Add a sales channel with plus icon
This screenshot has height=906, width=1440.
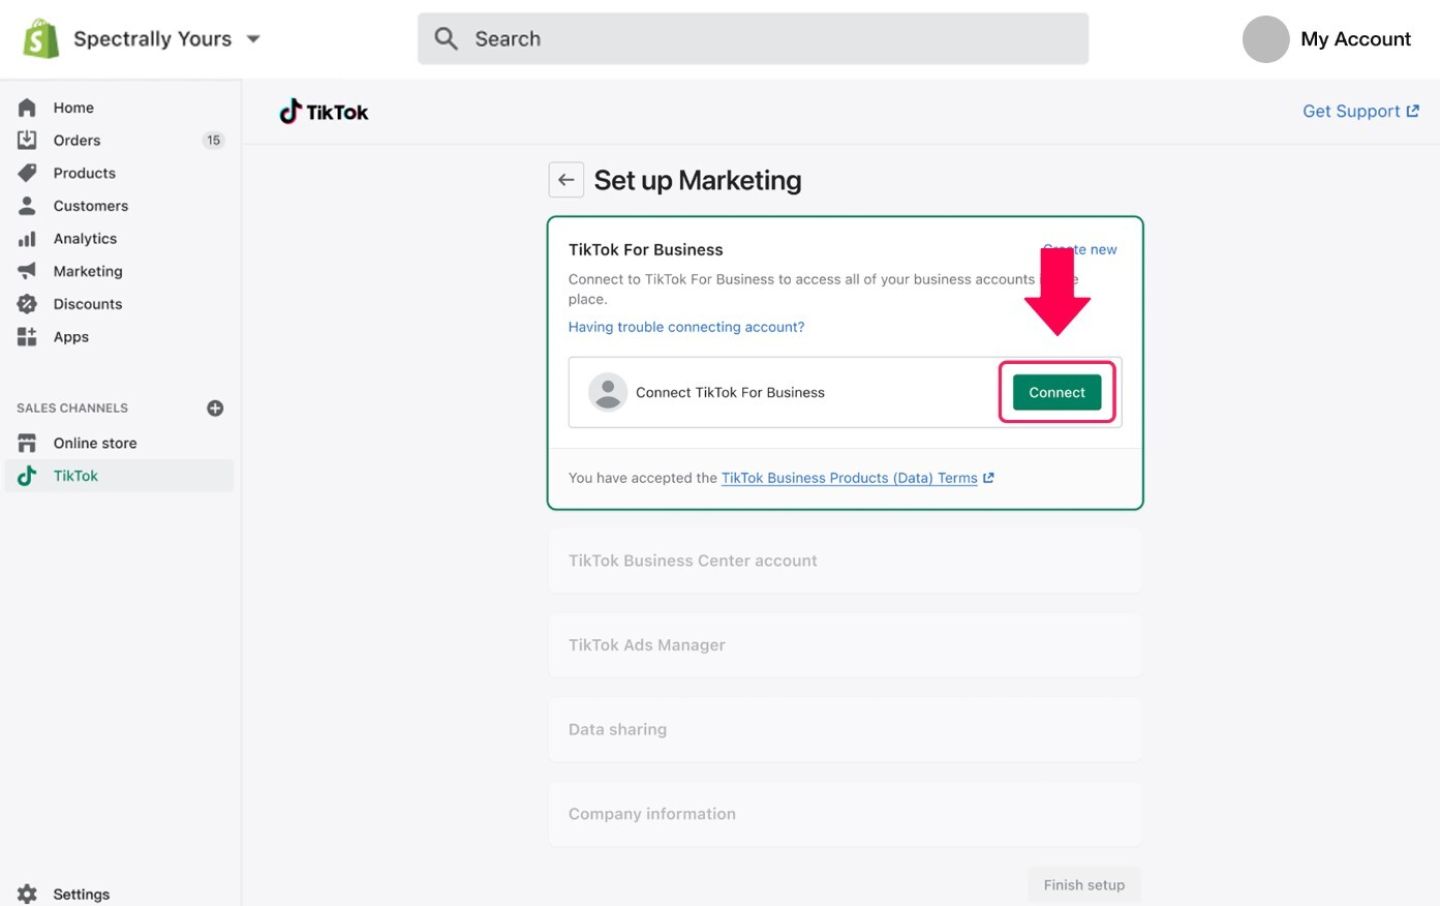[215, 408]
